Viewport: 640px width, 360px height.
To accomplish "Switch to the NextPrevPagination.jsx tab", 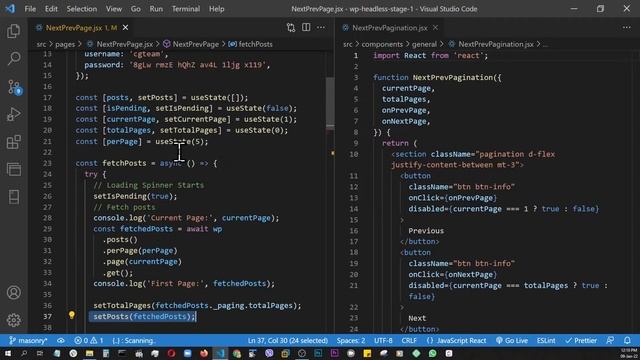I will (x=389, y=27).
